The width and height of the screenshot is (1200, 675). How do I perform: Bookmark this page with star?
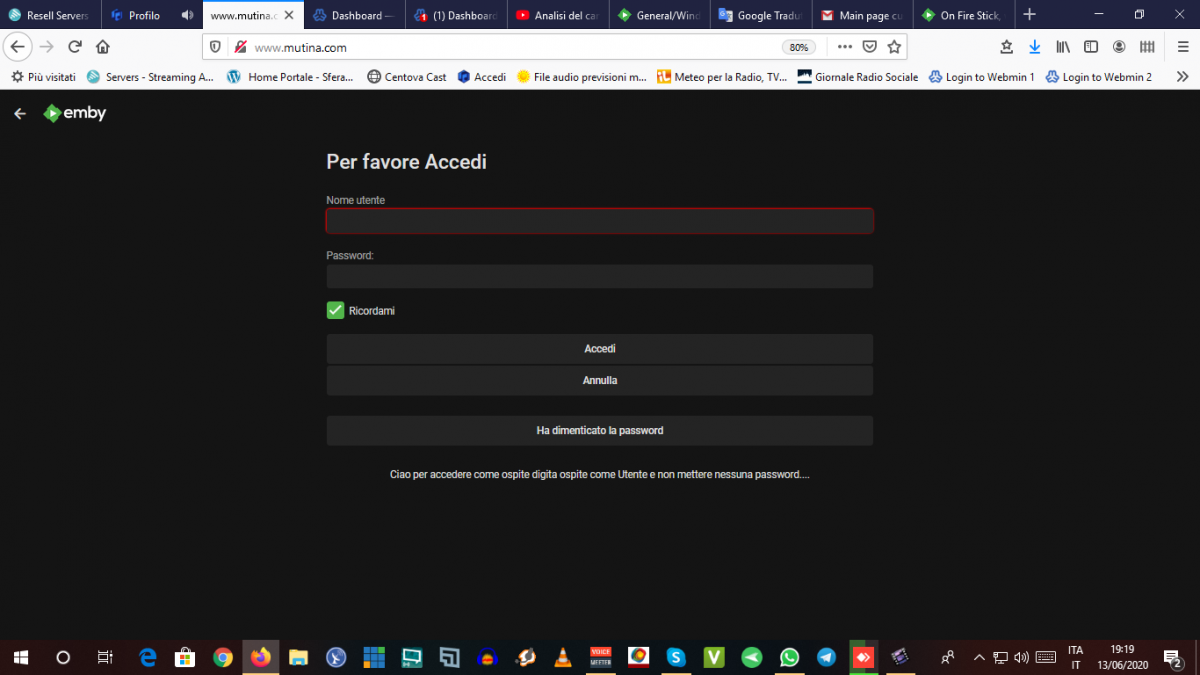pos(894,47)
